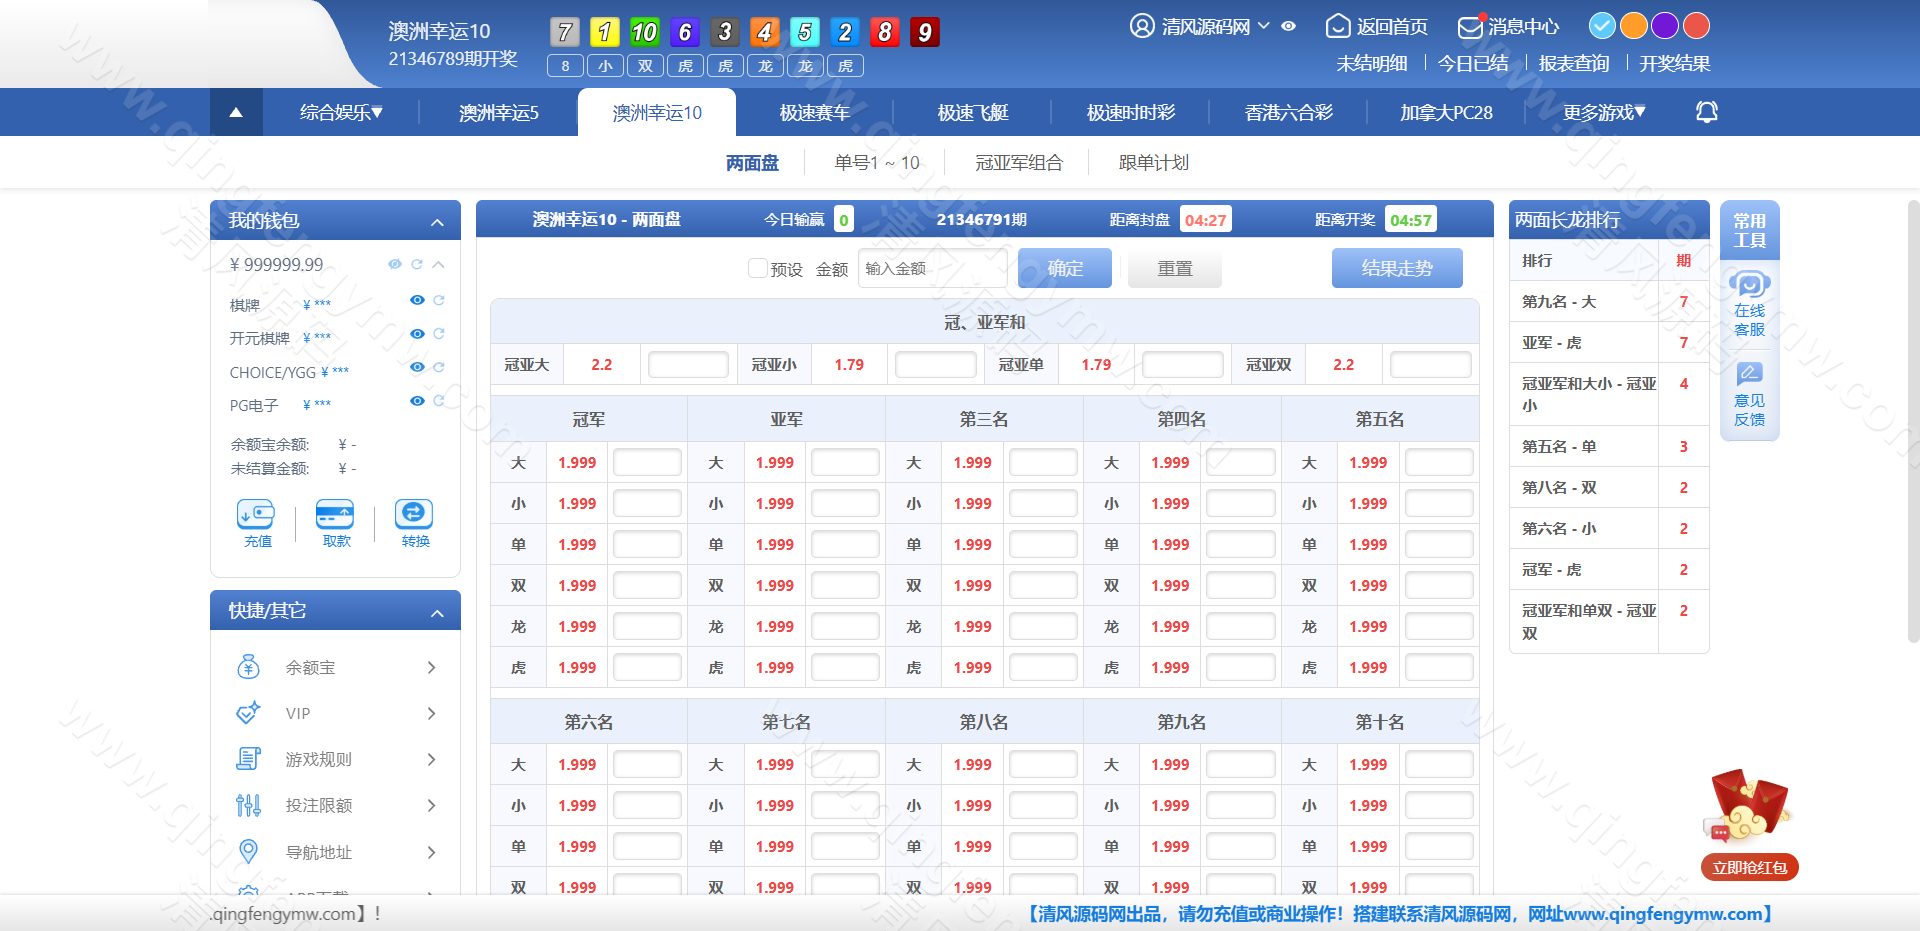1920x931 pixels.
Task: Toggle main wallet balance visibility eye
Action: 395,264
